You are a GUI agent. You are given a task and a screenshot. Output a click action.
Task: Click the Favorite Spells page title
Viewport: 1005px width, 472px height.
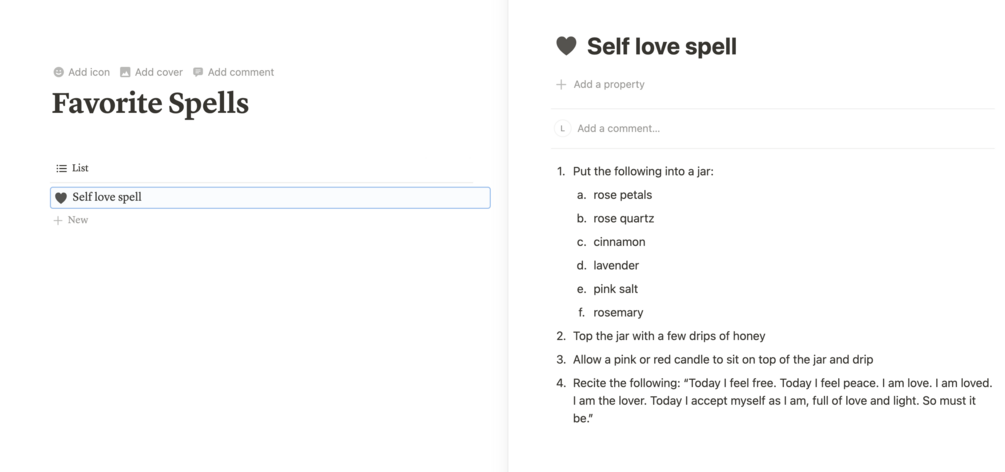click(150, 103)
